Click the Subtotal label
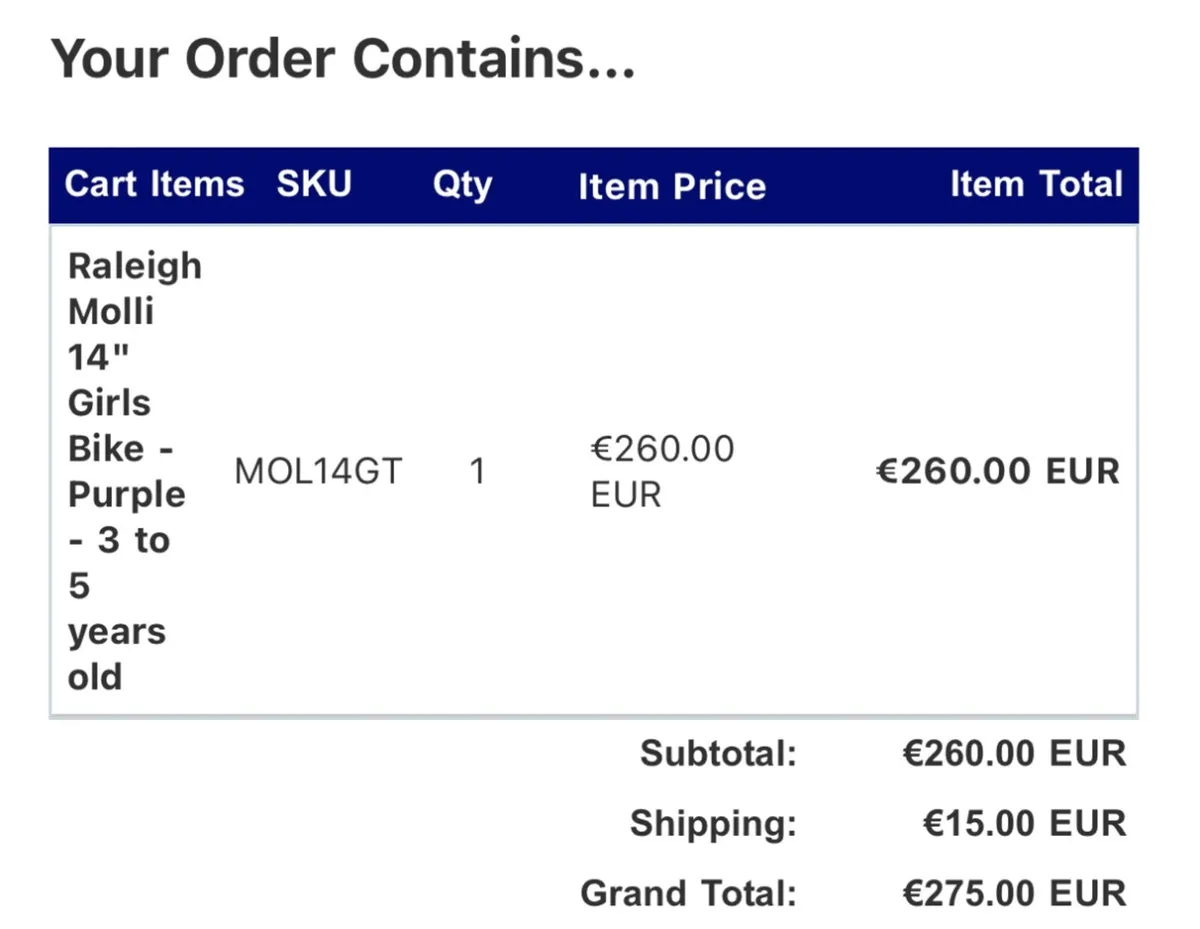The image size is (1200, 929). tap(718, 753)
